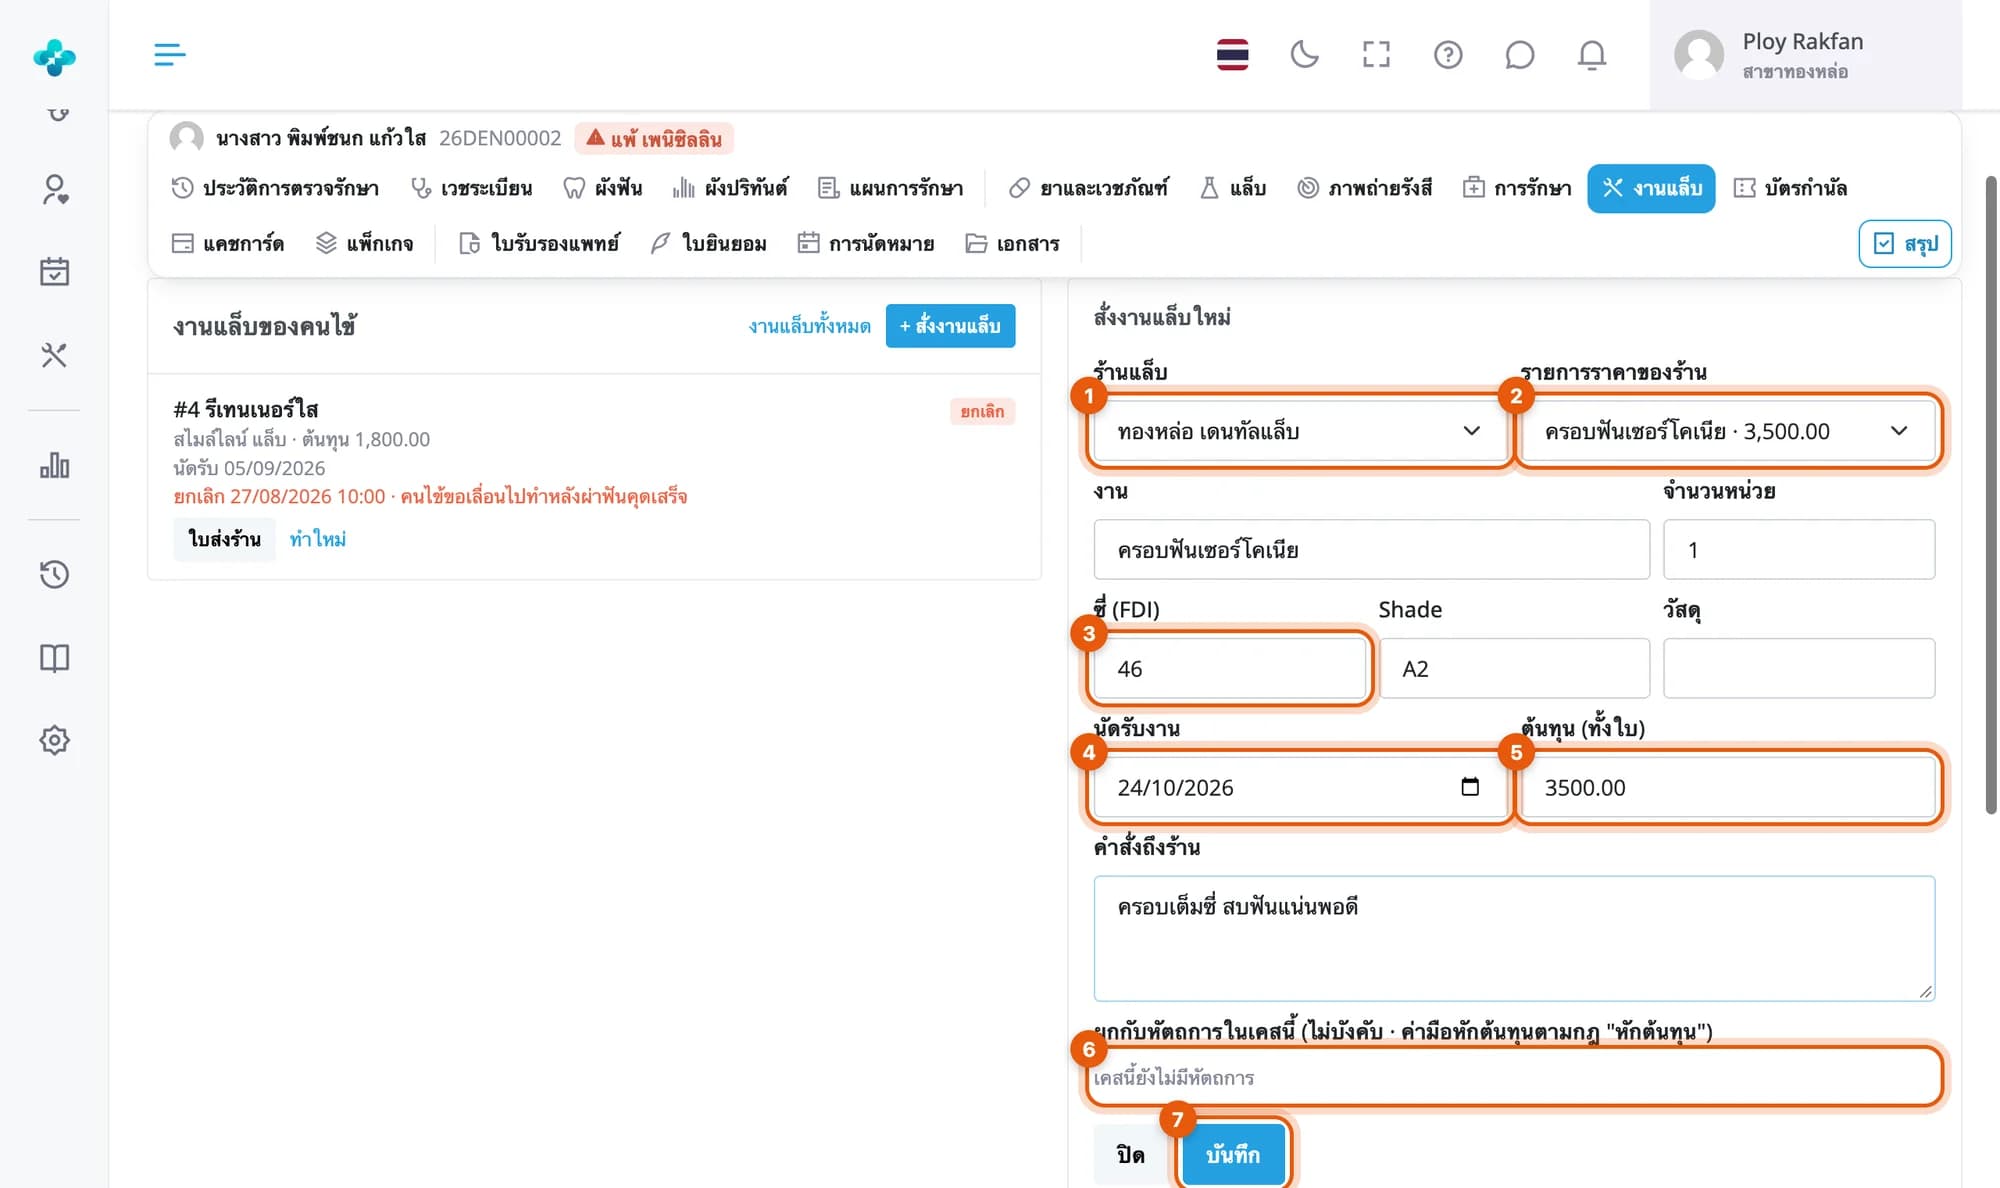This screenshot has width=2000, height=1188.
Task: Click the page vertical scrollbar
Action: tap(1990, 495)
